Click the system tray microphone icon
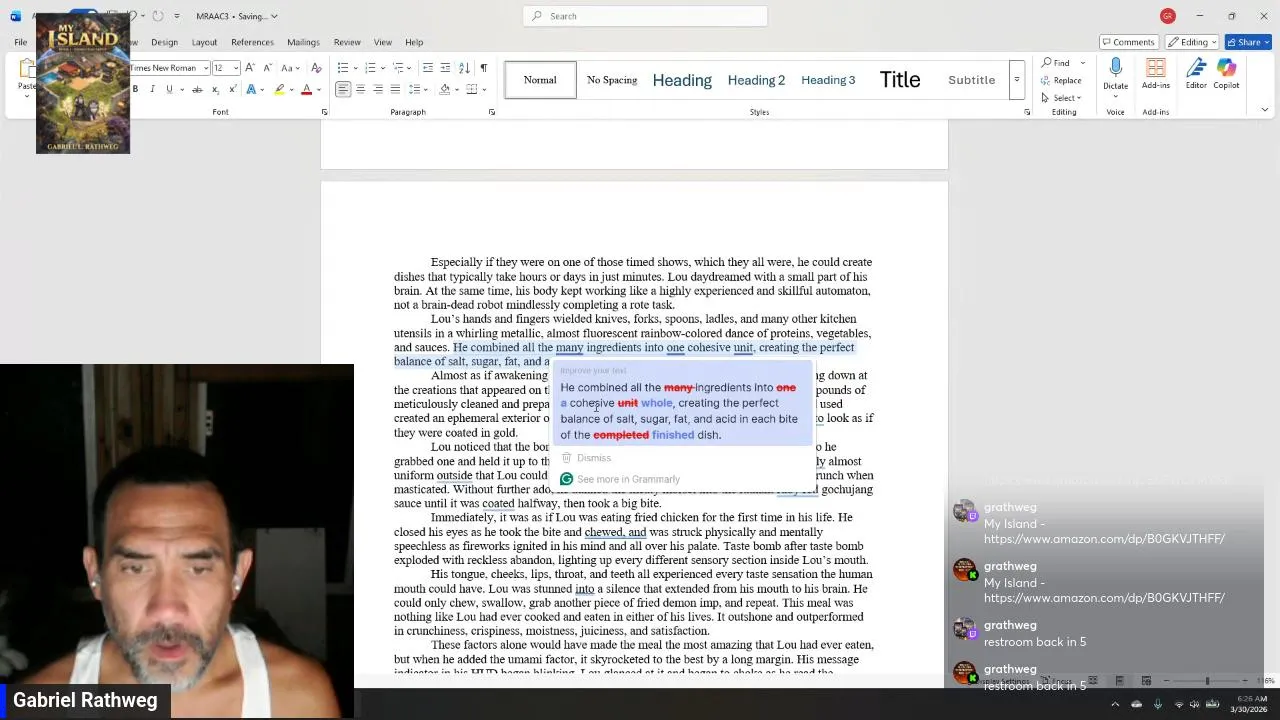1280x720 pixels. [x=1158, y=704]
